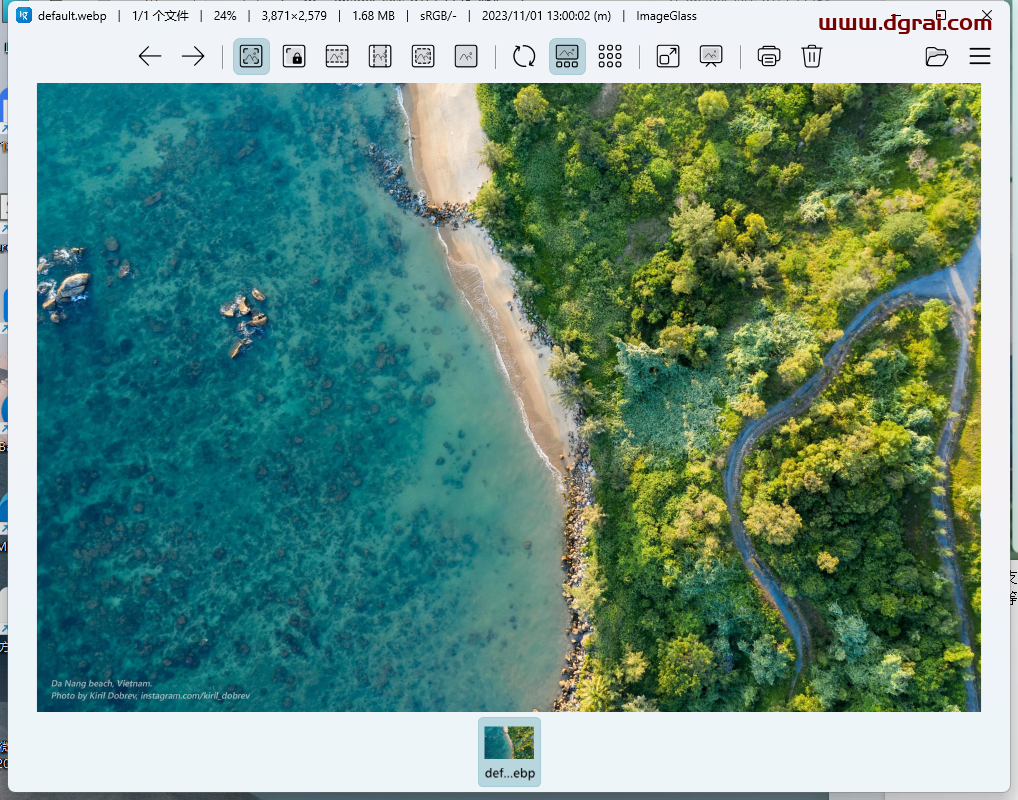Screen dimensions: 1018x800
Task: Print the current image
Action: click(769, 56)
